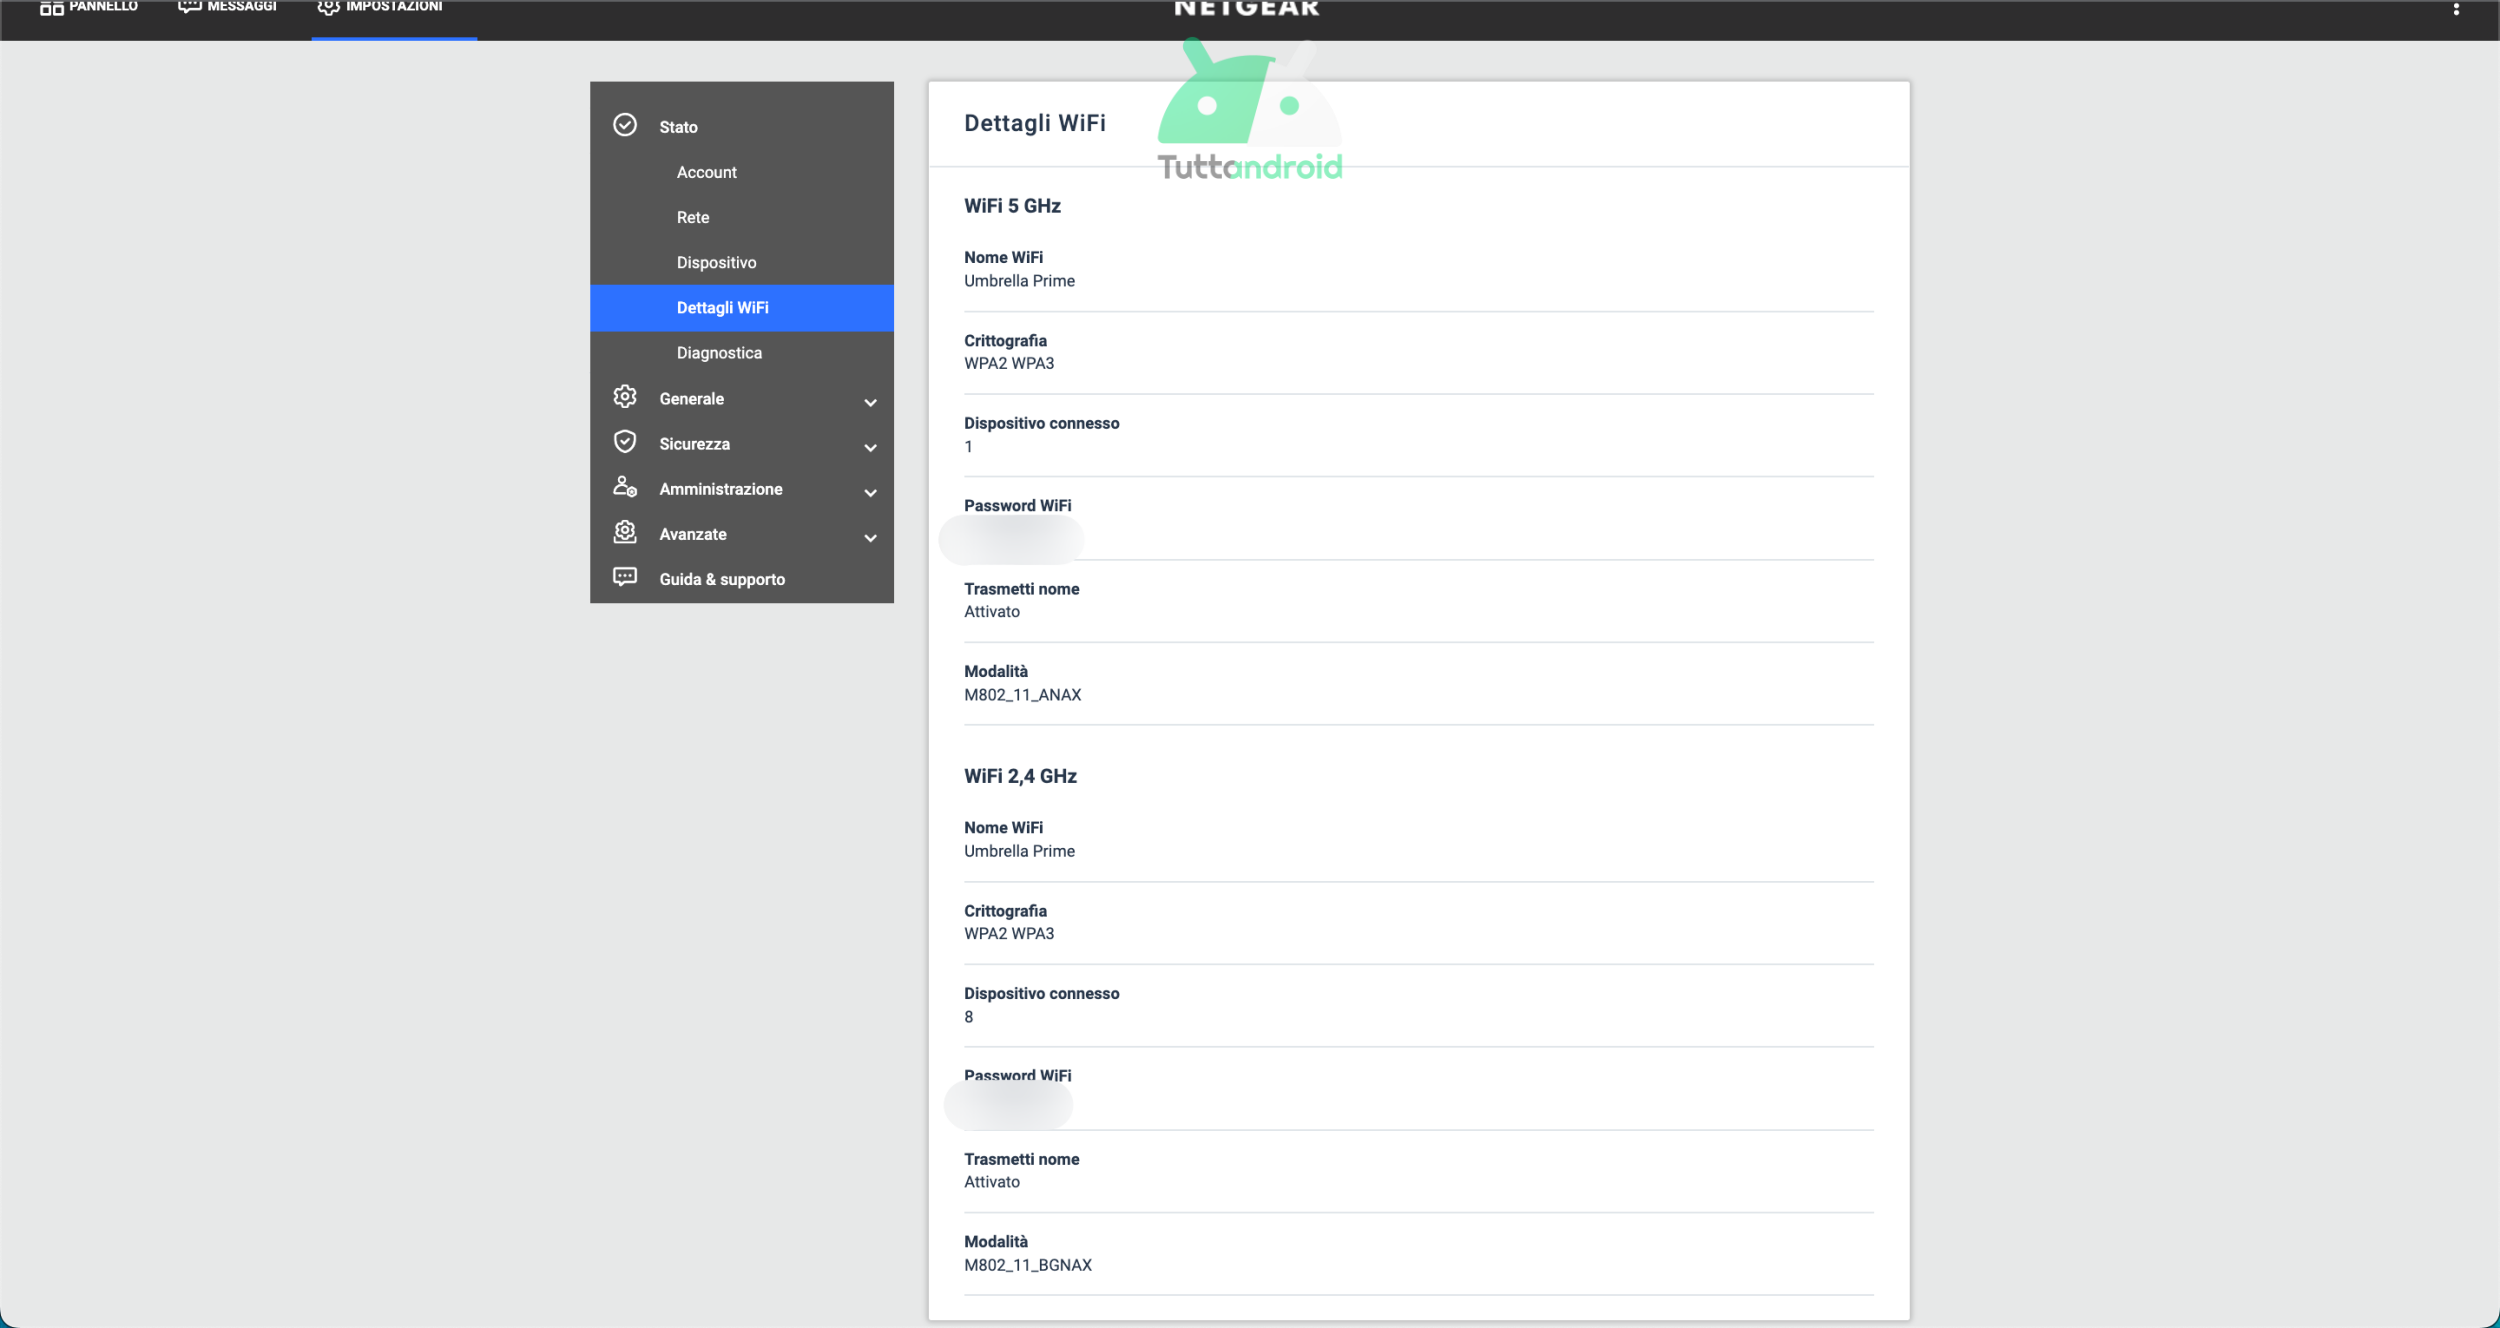Click the 2,4 GHz connected device count 8
Image resolution: width=2500 pixels, height=1328 pixels.
coord(968,1017)
